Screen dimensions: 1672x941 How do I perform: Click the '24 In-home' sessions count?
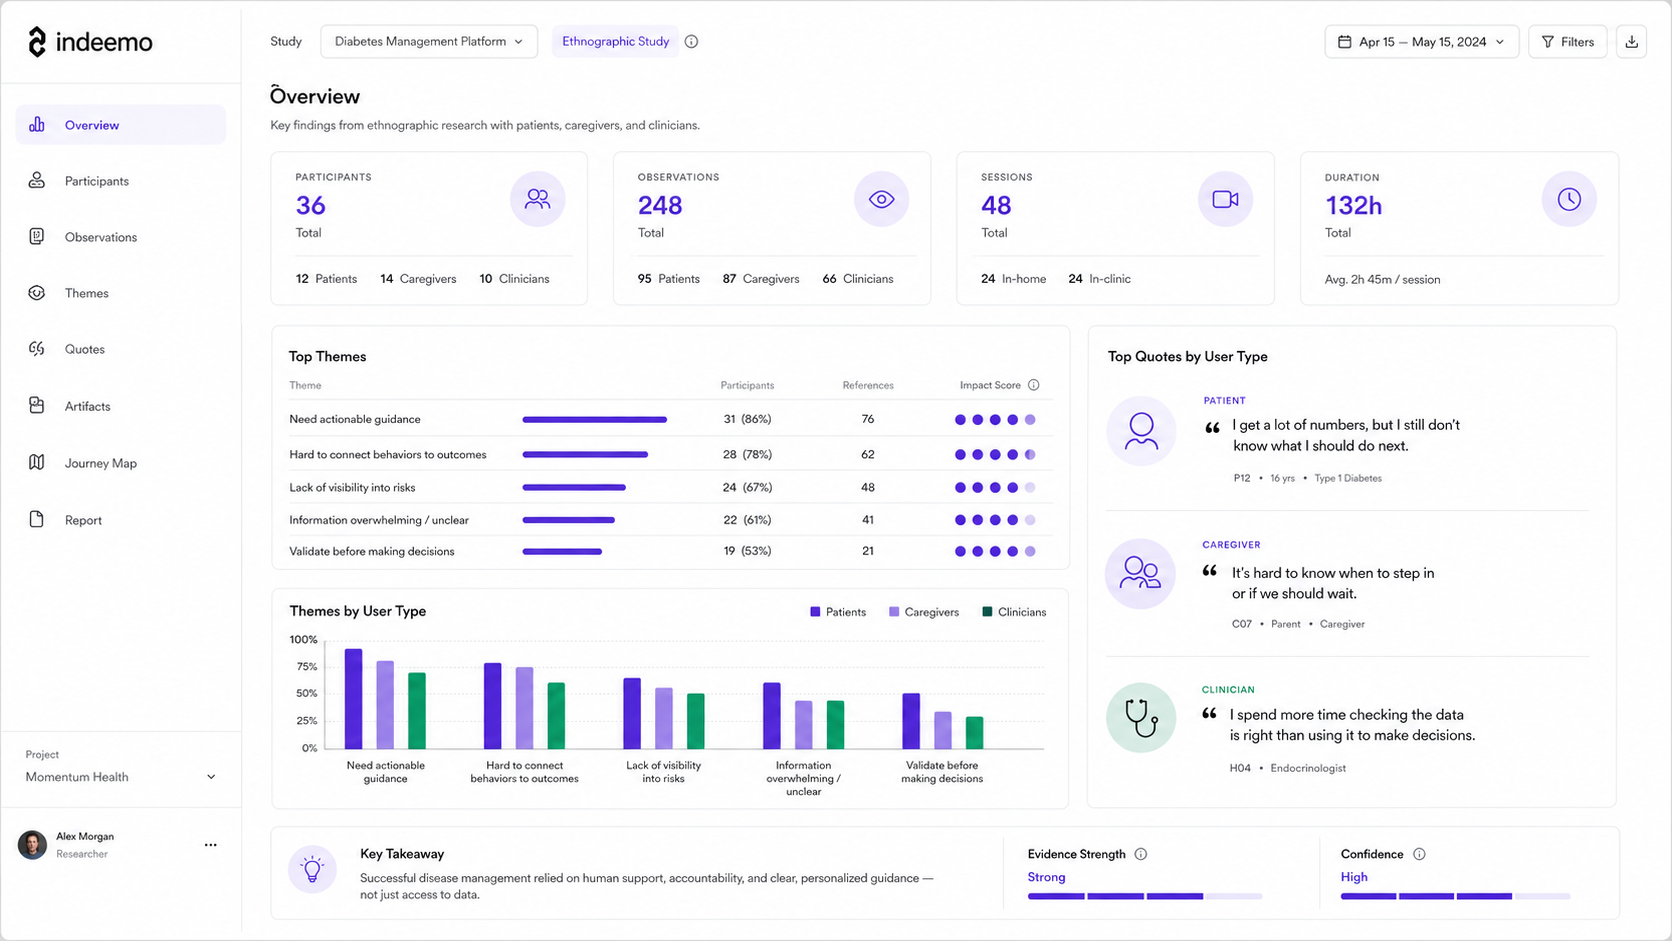tap(1013, 279)
